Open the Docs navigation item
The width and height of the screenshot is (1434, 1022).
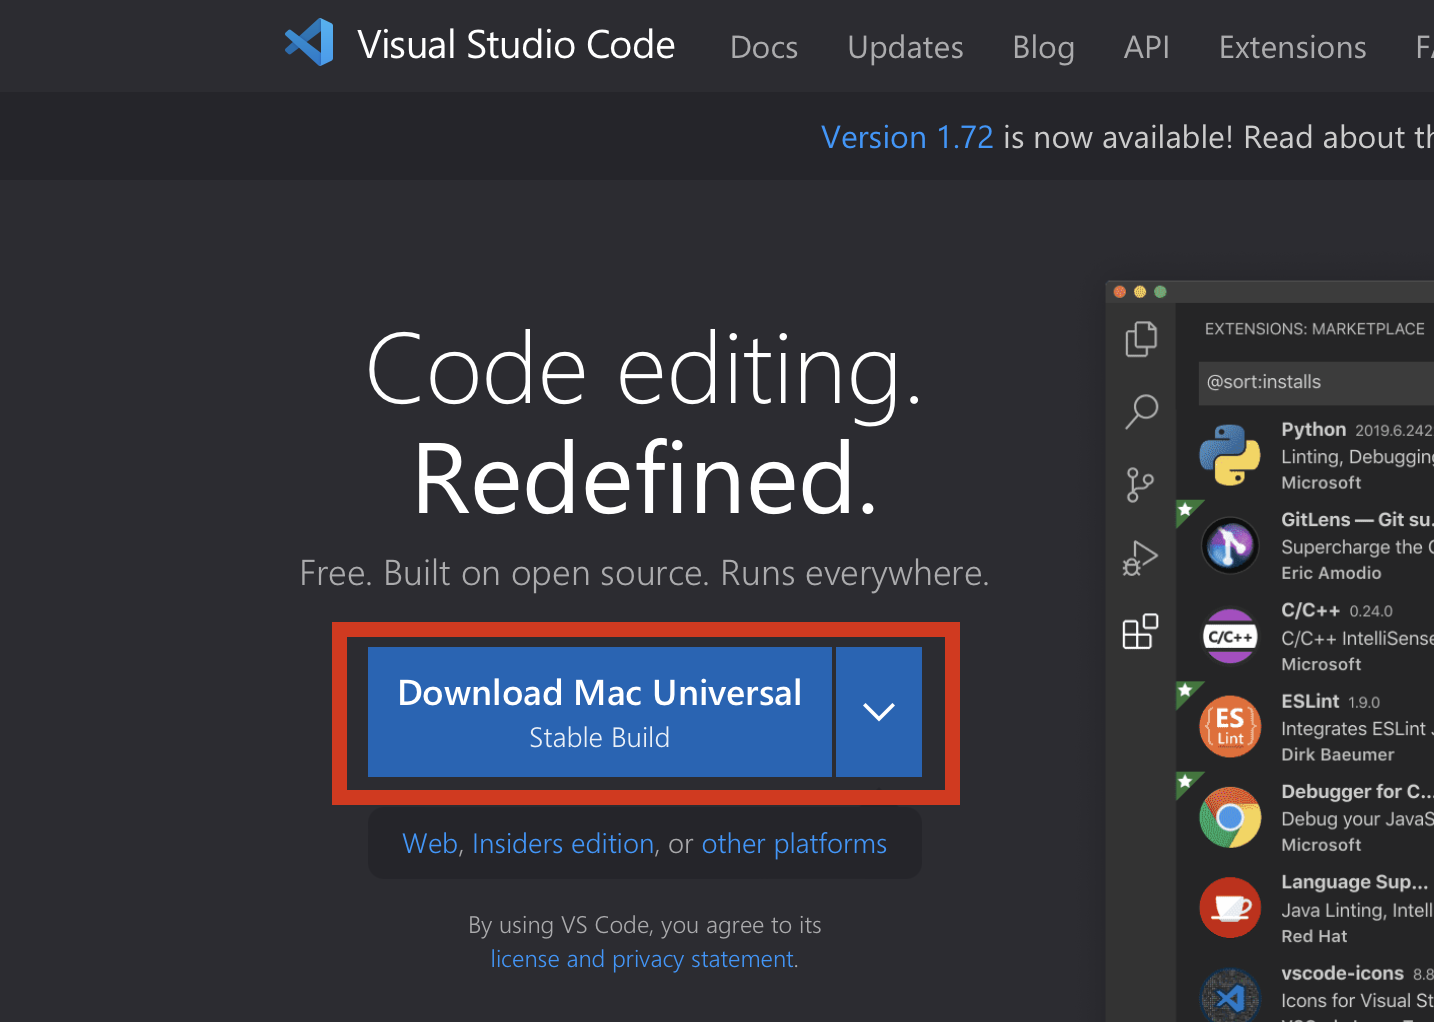pyautogui.click(x=764, y=47)
